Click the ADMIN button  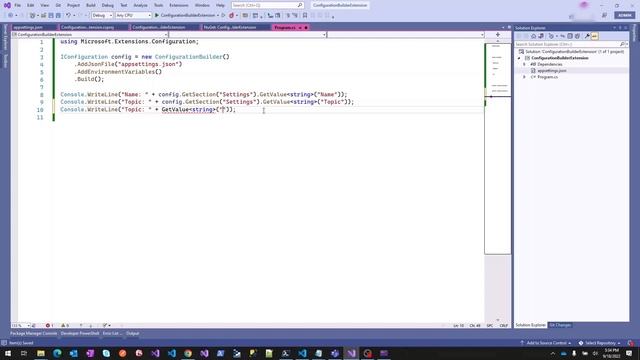[x=624, y=15]
